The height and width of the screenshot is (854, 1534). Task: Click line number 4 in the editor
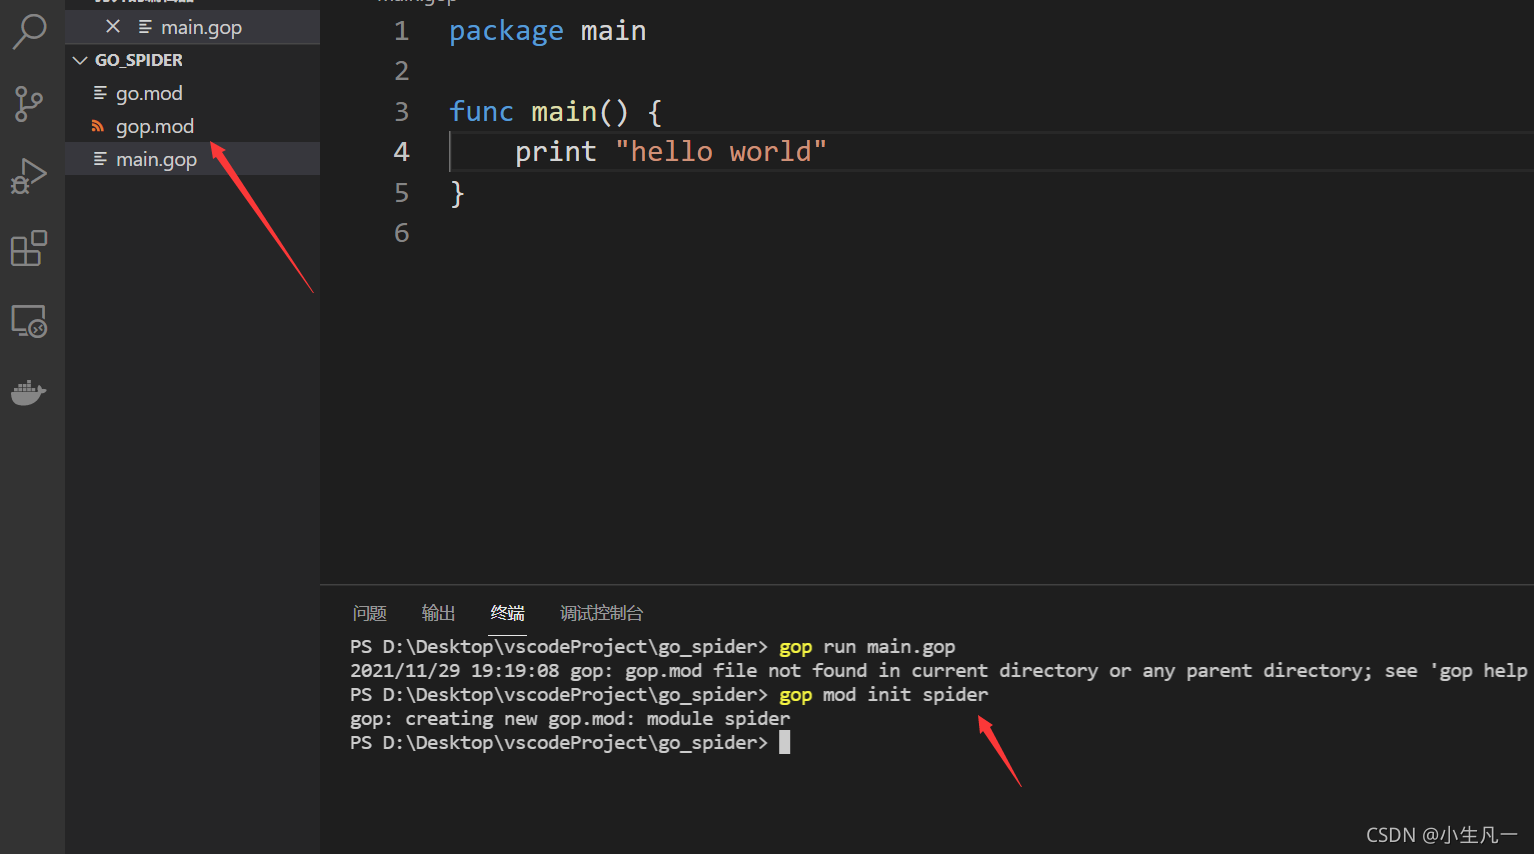(x=402, y=152)
